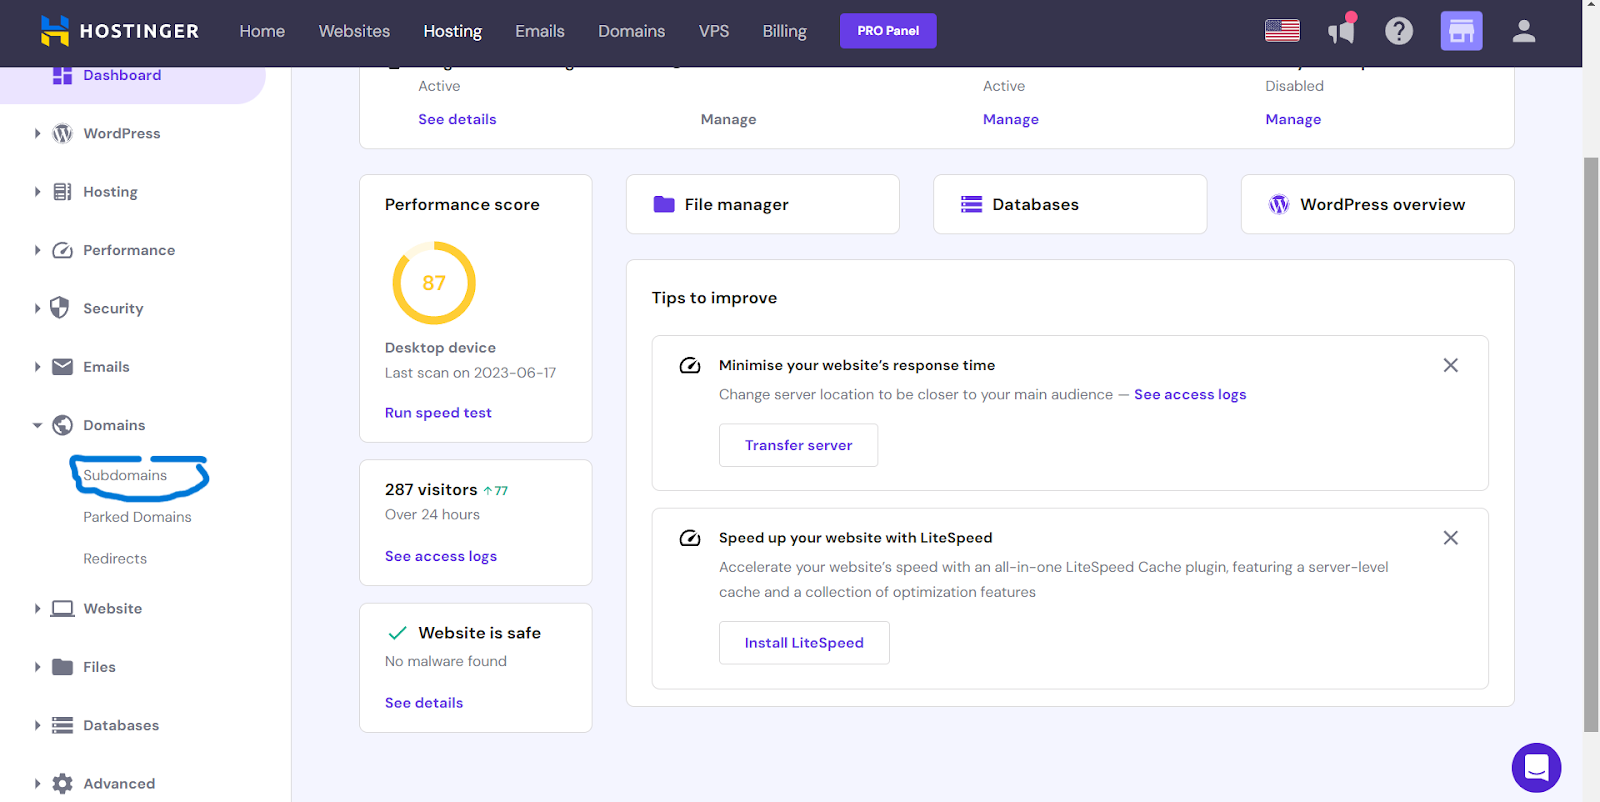Click "Last scan on 2023-06-17" text
Image resolution: width=1600 pixels, height=802 pixels.
(x=470, y=373)
